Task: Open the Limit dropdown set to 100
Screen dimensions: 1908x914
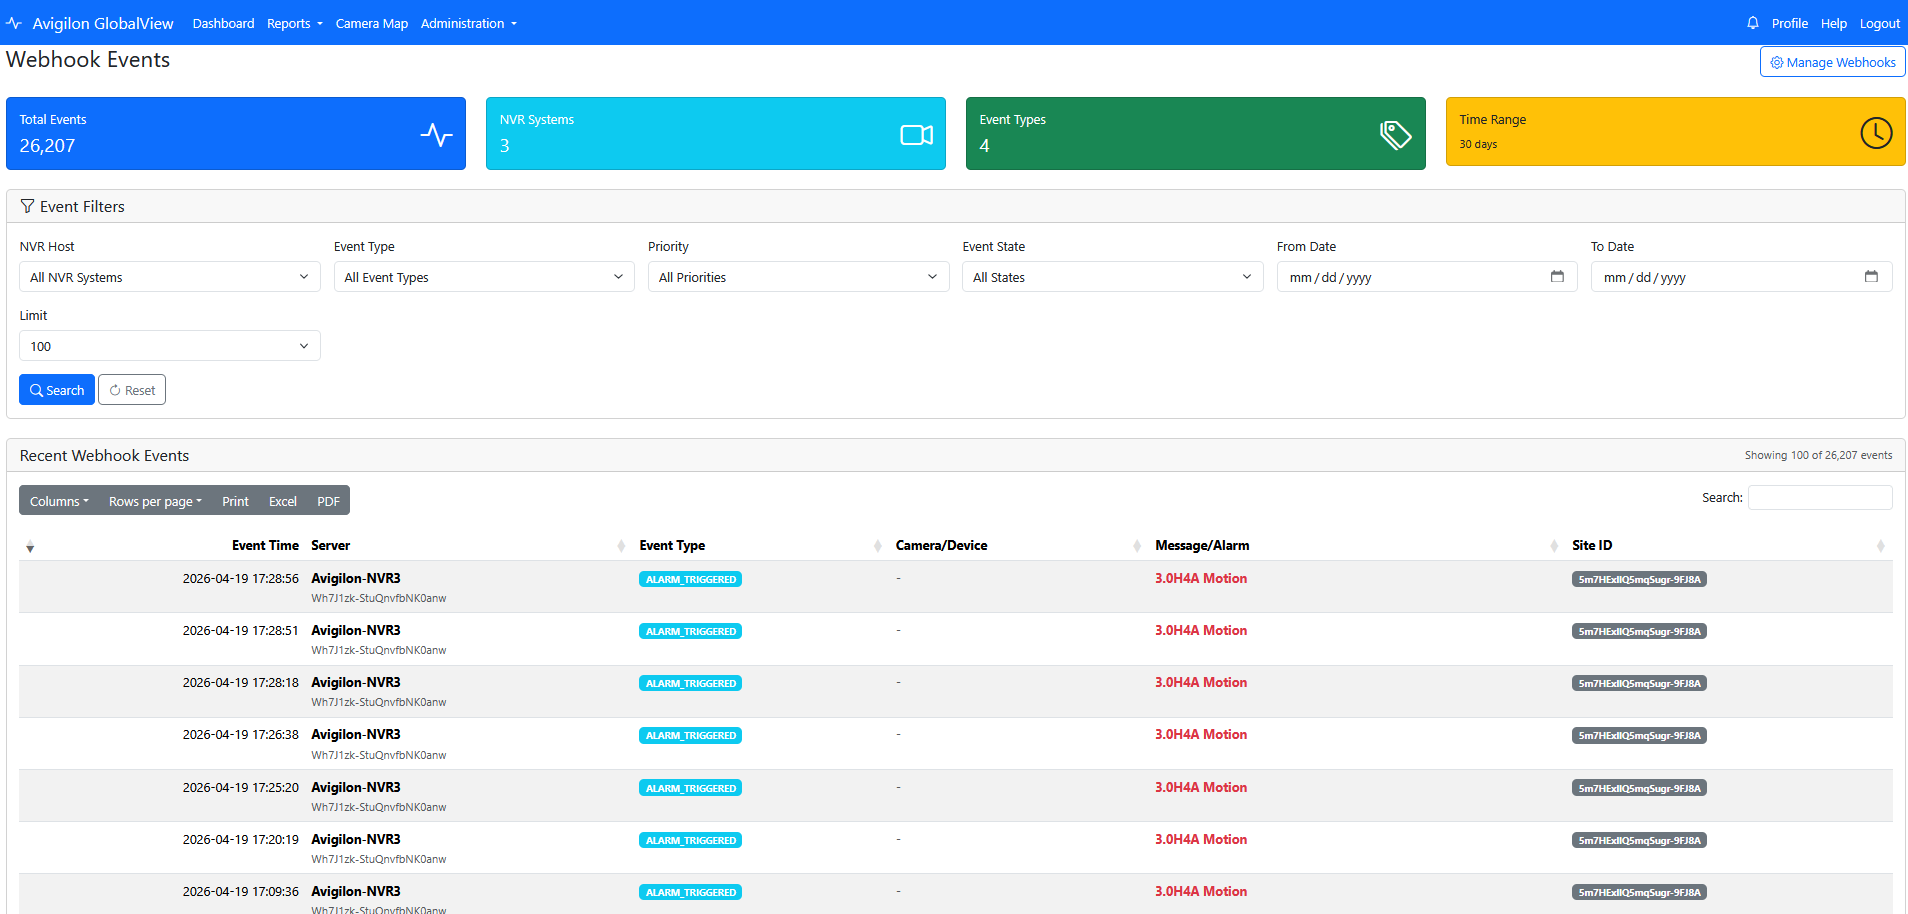Action: tap(170, 346)
